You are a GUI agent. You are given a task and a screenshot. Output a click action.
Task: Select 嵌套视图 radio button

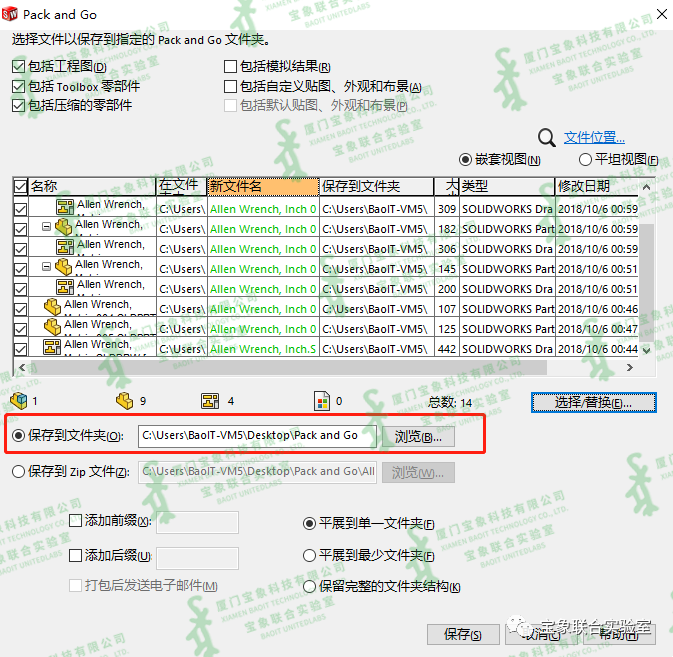pos(465,160)
